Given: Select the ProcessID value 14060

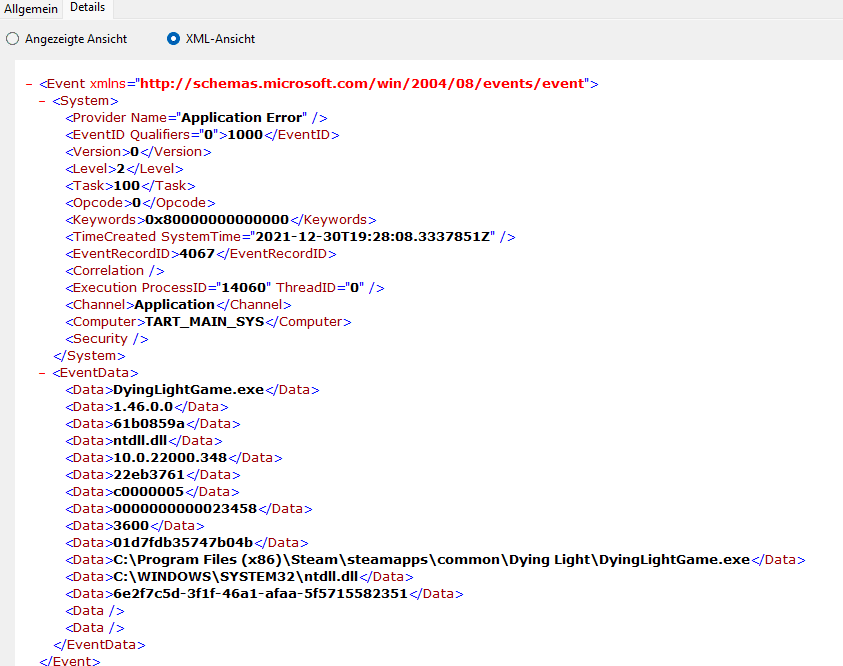Looking at the screenshot, I should [x=244, y=288].
